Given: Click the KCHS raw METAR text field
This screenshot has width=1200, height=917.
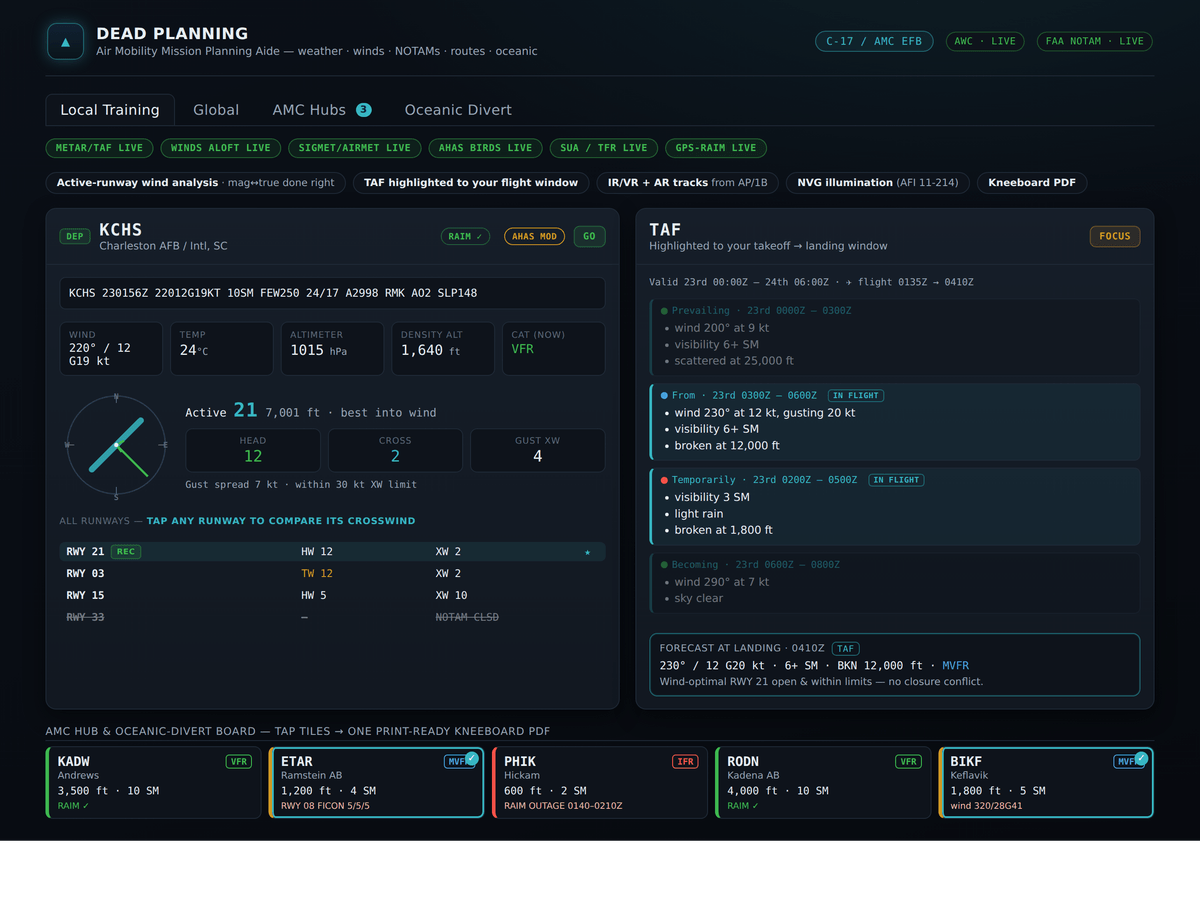Looking at the screenshot, I should click(x=332, y=293).
